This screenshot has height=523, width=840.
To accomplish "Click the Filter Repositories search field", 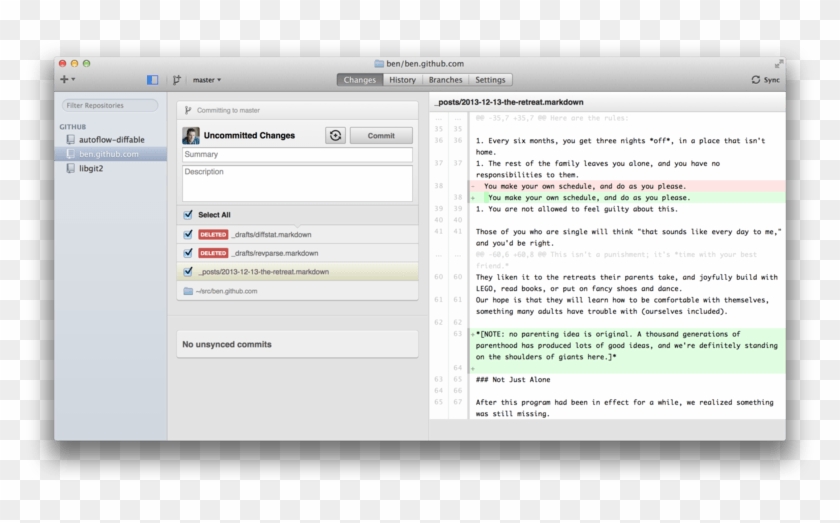I will [x=110, y=106].
